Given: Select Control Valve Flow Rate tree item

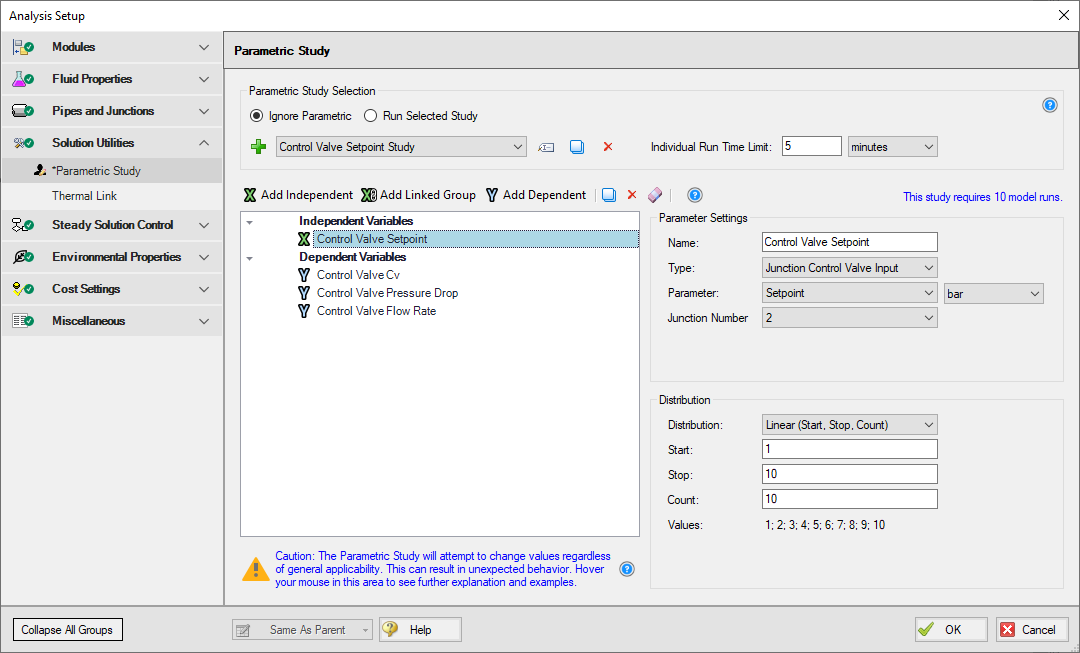Looking at the screenshot, I should point(376,311).
